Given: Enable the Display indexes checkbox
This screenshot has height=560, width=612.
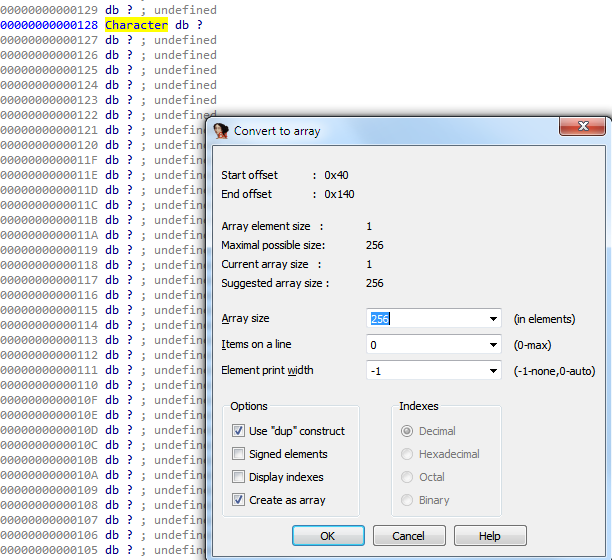Looking at the screenshot, I should click(238, 477).
